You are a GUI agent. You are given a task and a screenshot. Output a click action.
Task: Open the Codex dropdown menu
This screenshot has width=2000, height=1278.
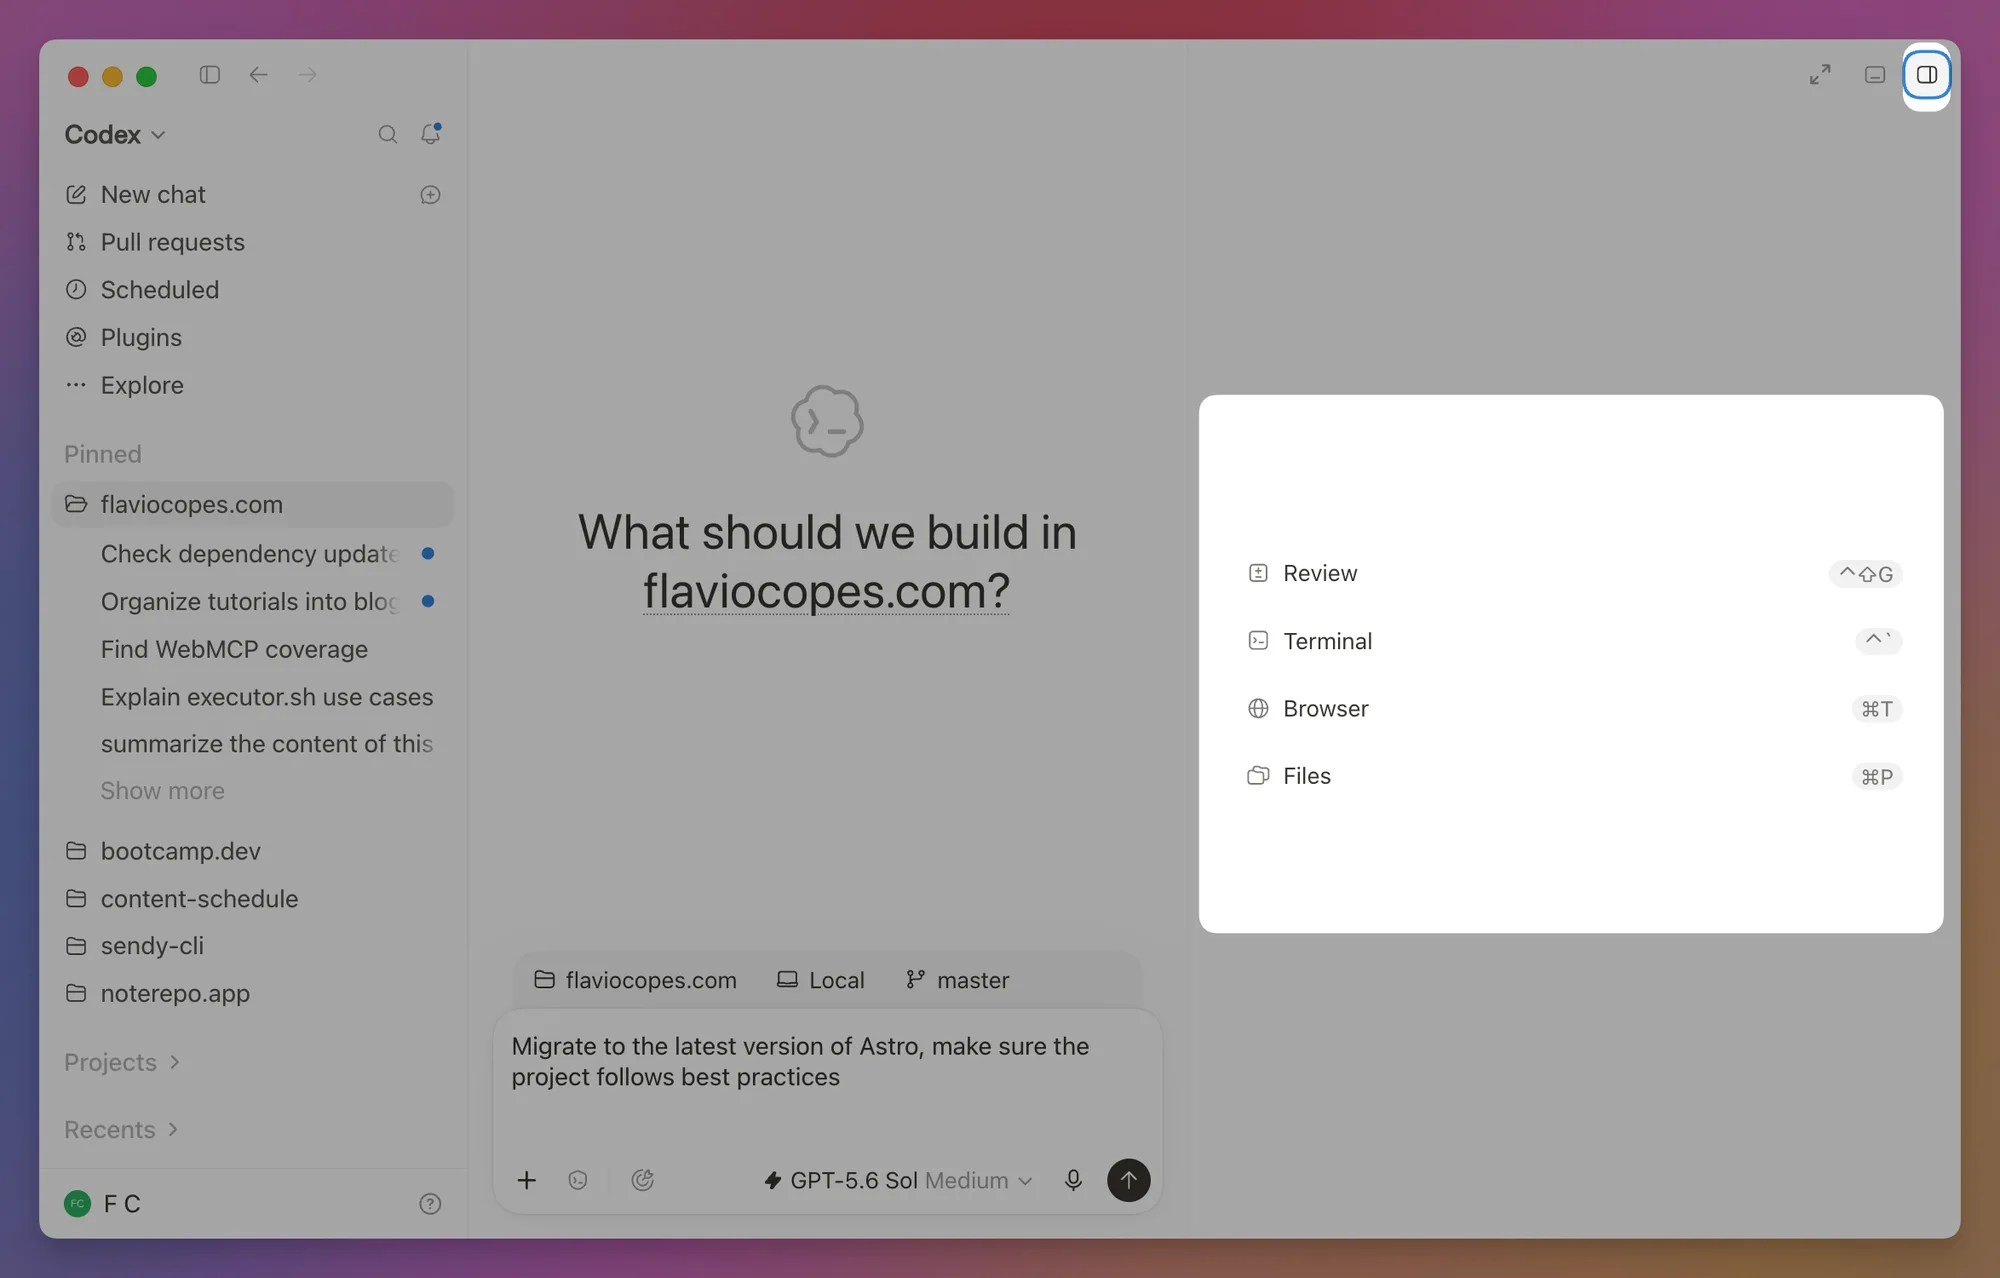(115, 134)
